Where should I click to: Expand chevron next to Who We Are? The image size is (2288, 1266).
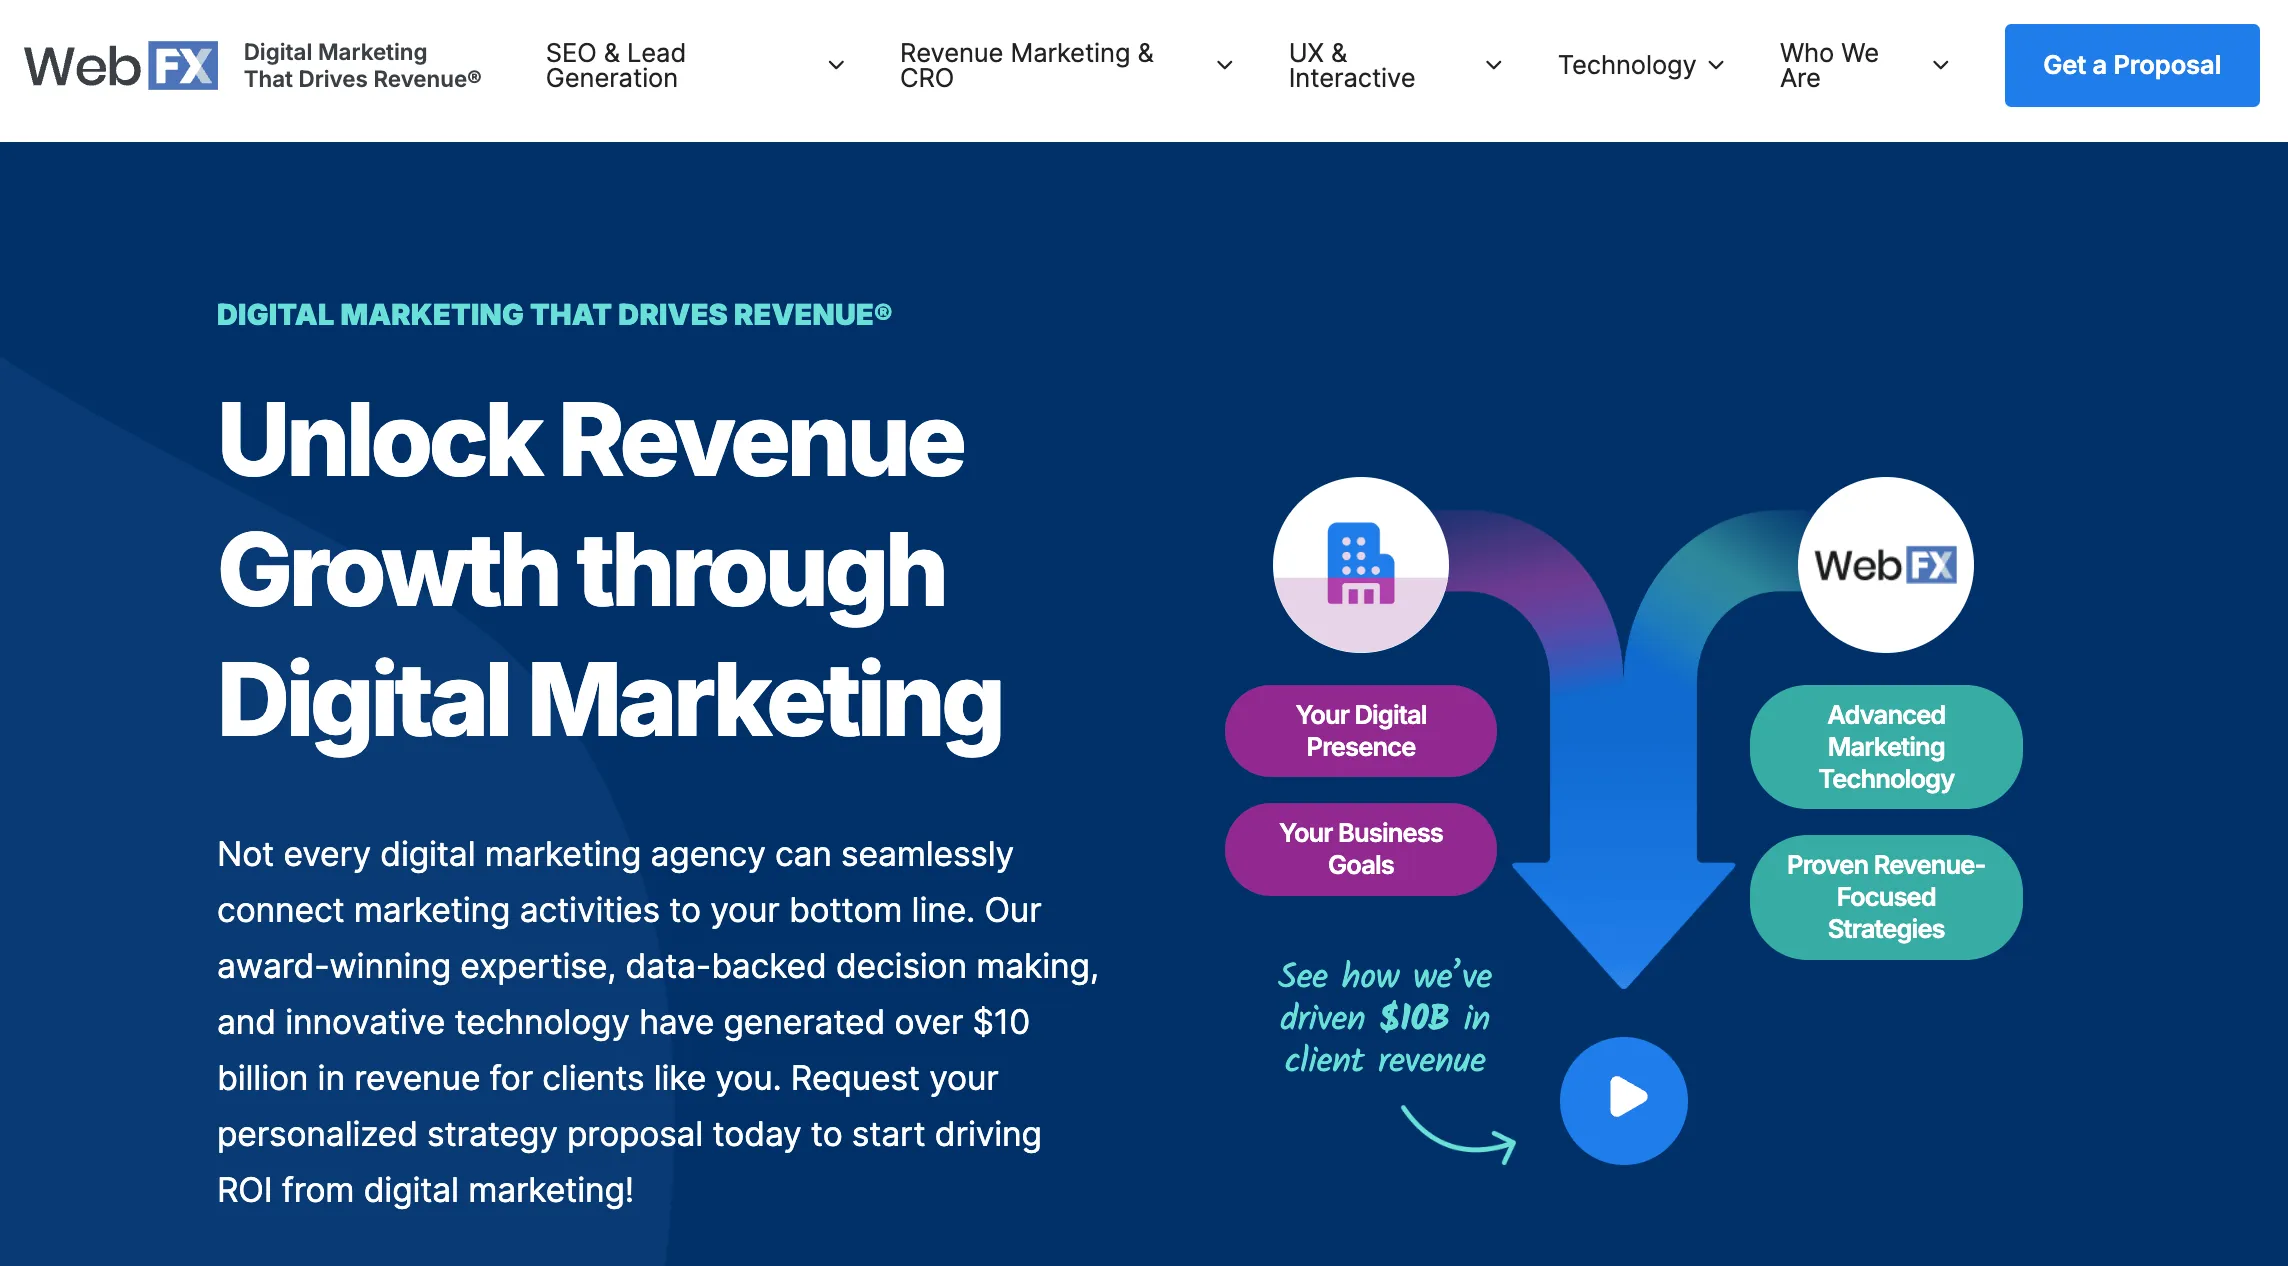click(x=1940, y=66)
